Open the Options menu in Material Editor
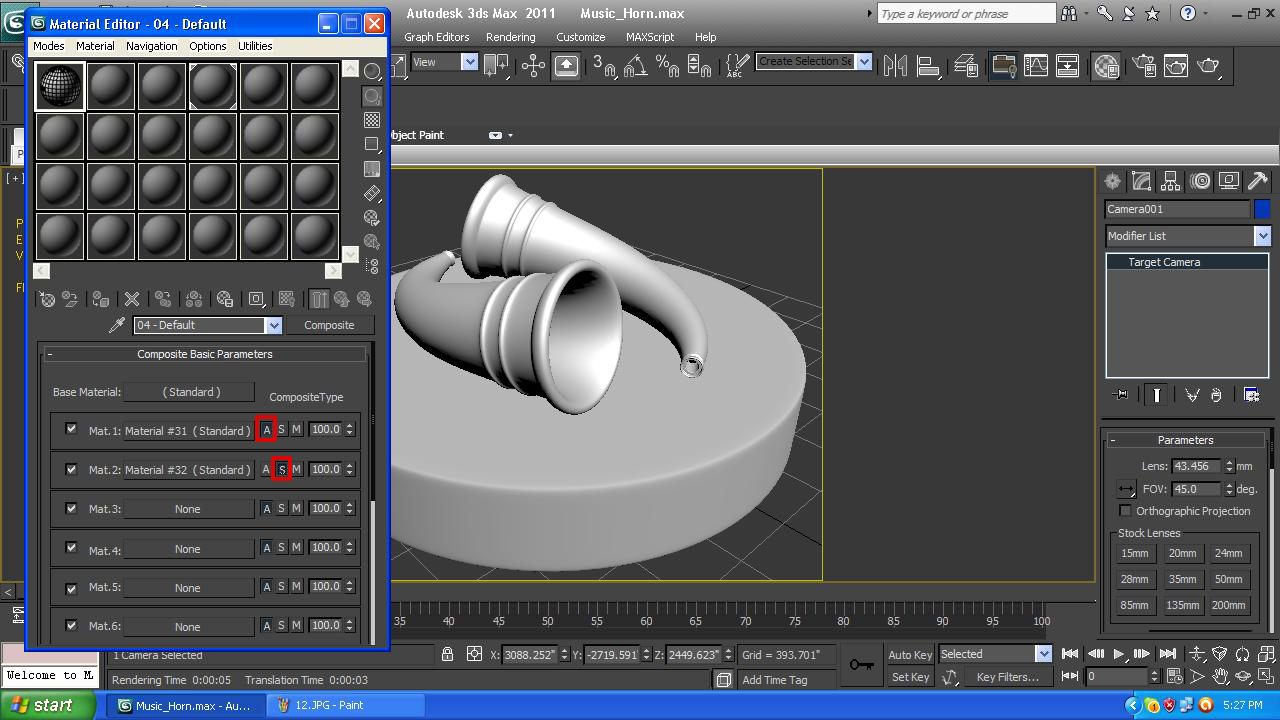 (x=207, y=46)
